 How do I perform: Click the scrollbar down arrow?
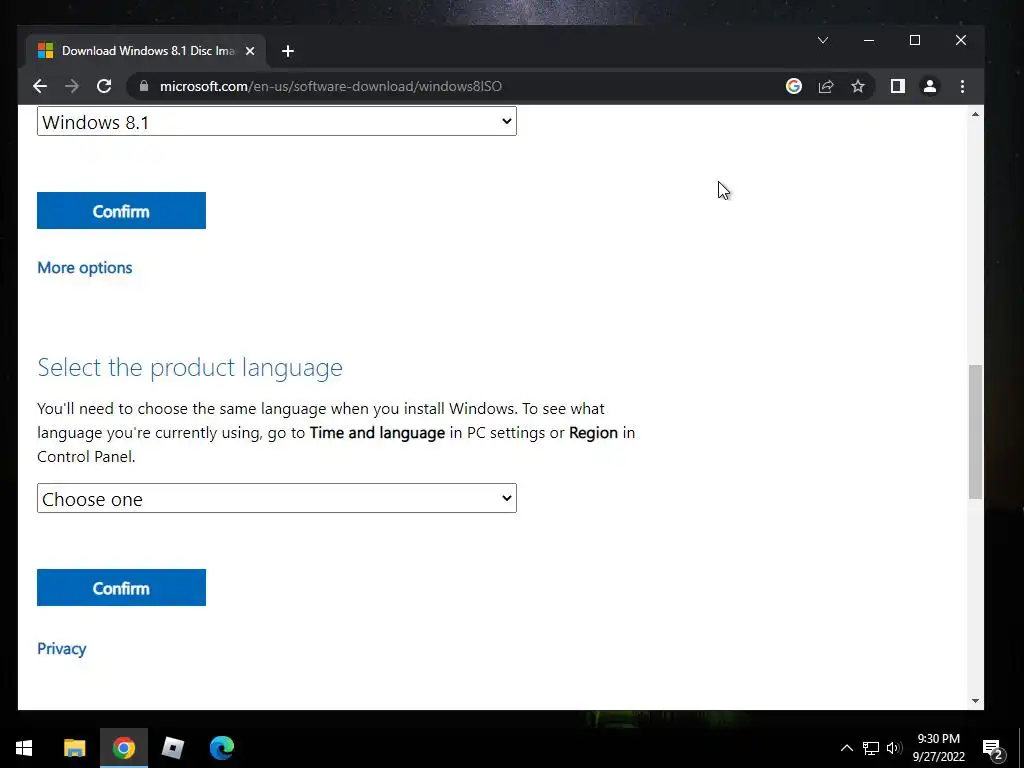(975, 701)
